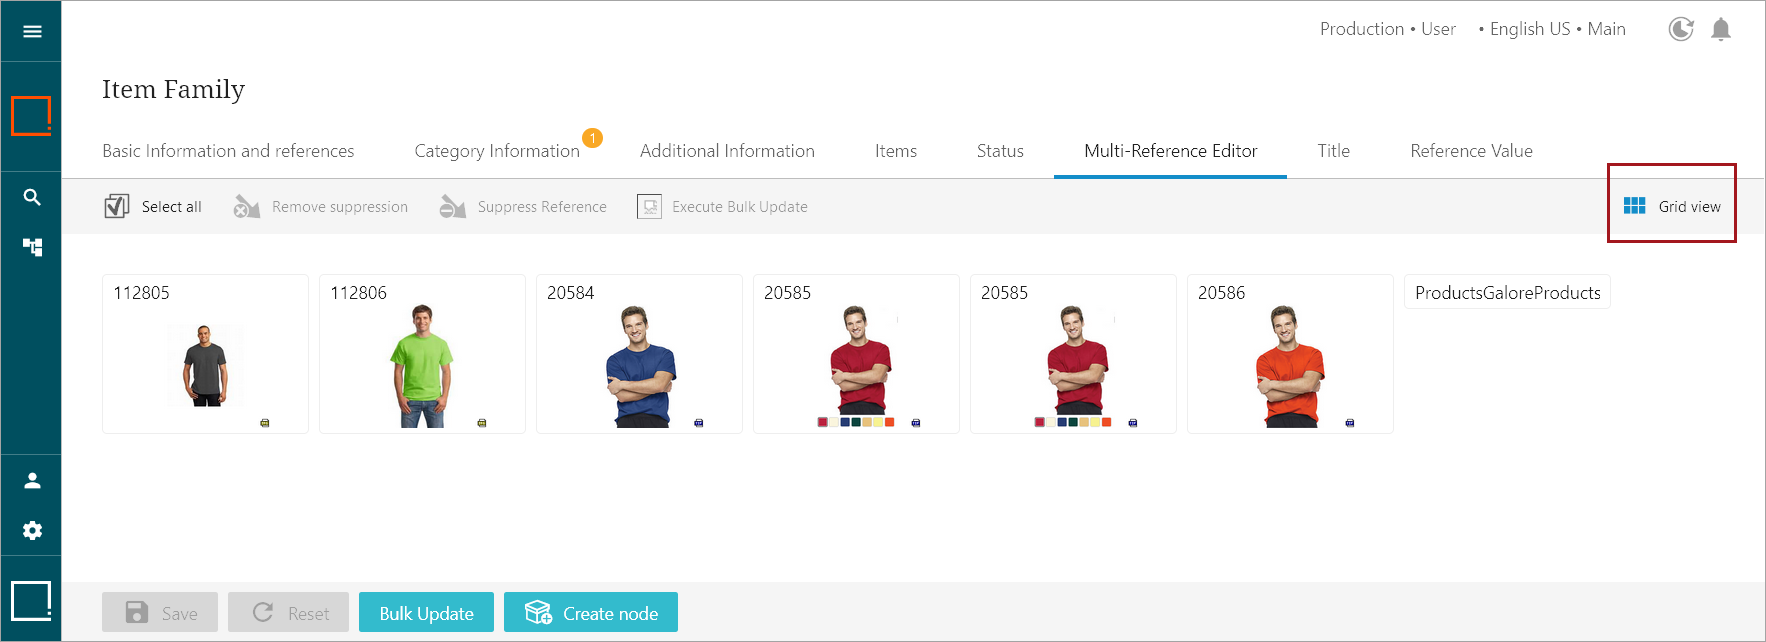Image resolution: width=1766 pixels, height=642 pixels.
Task: Check the Select all checkbox
Action: pos(117,206)
